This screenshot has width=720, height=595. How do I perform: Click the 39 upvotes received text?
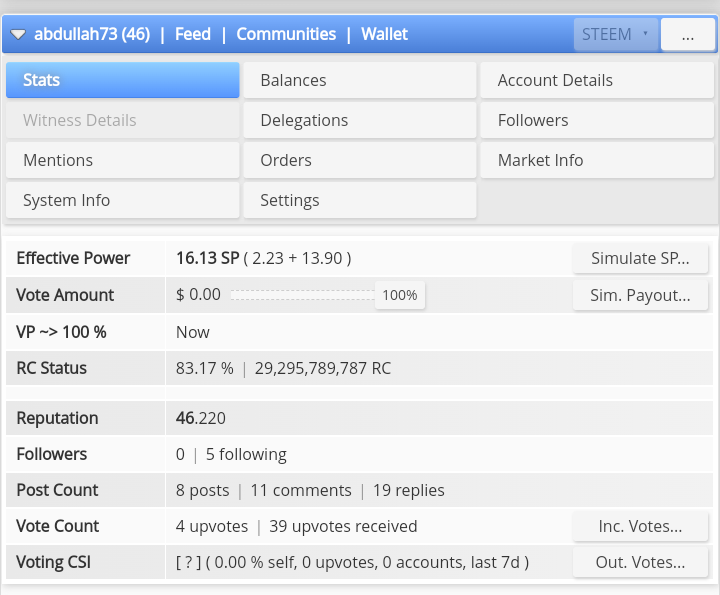(343, 526)
